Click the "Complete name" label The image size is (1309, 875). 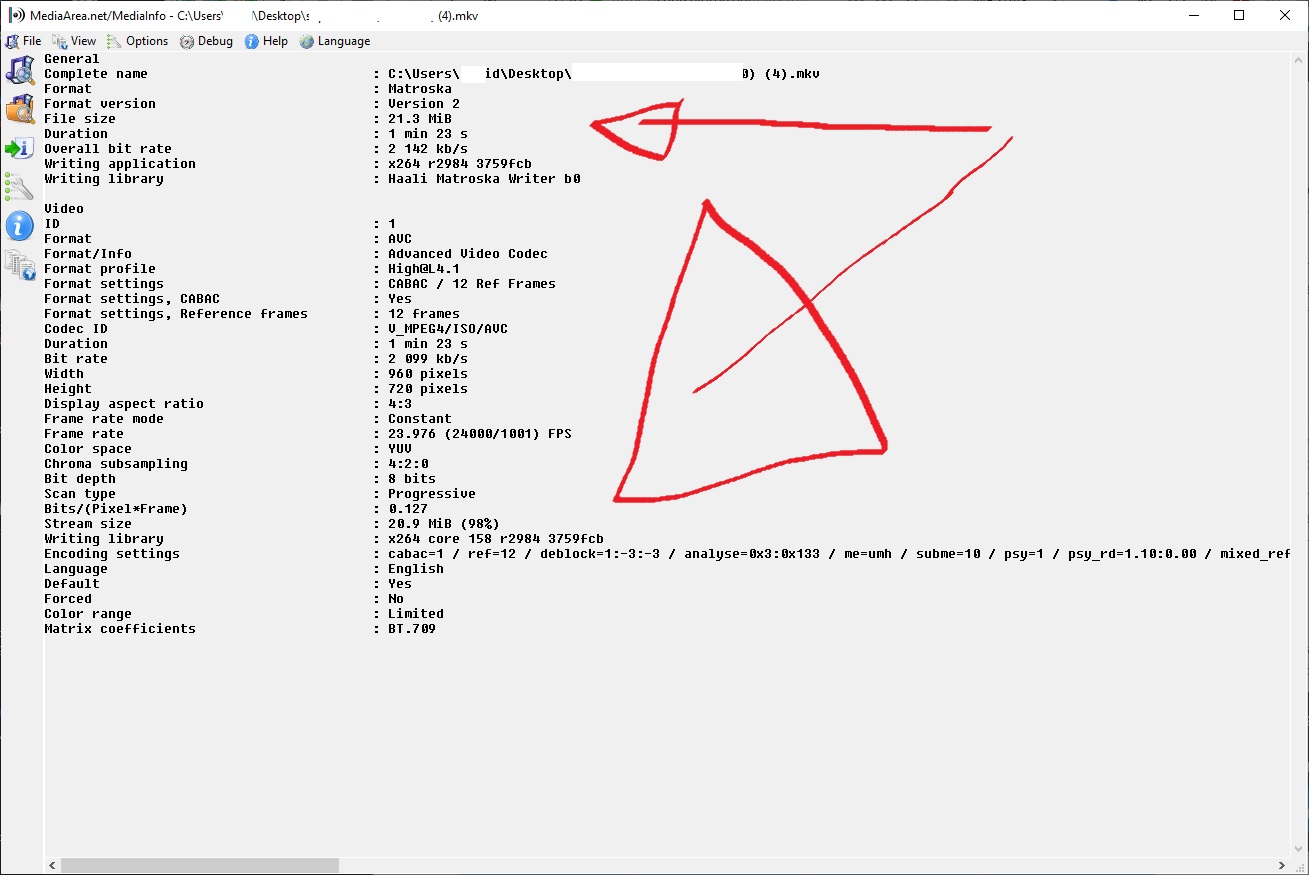click(96, 74)
